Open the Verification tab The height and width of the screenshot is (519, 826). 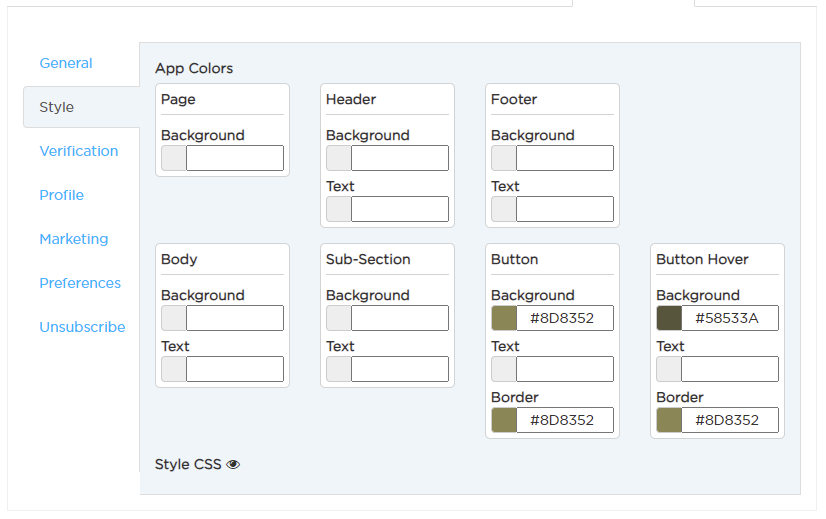tap(78, 151)
